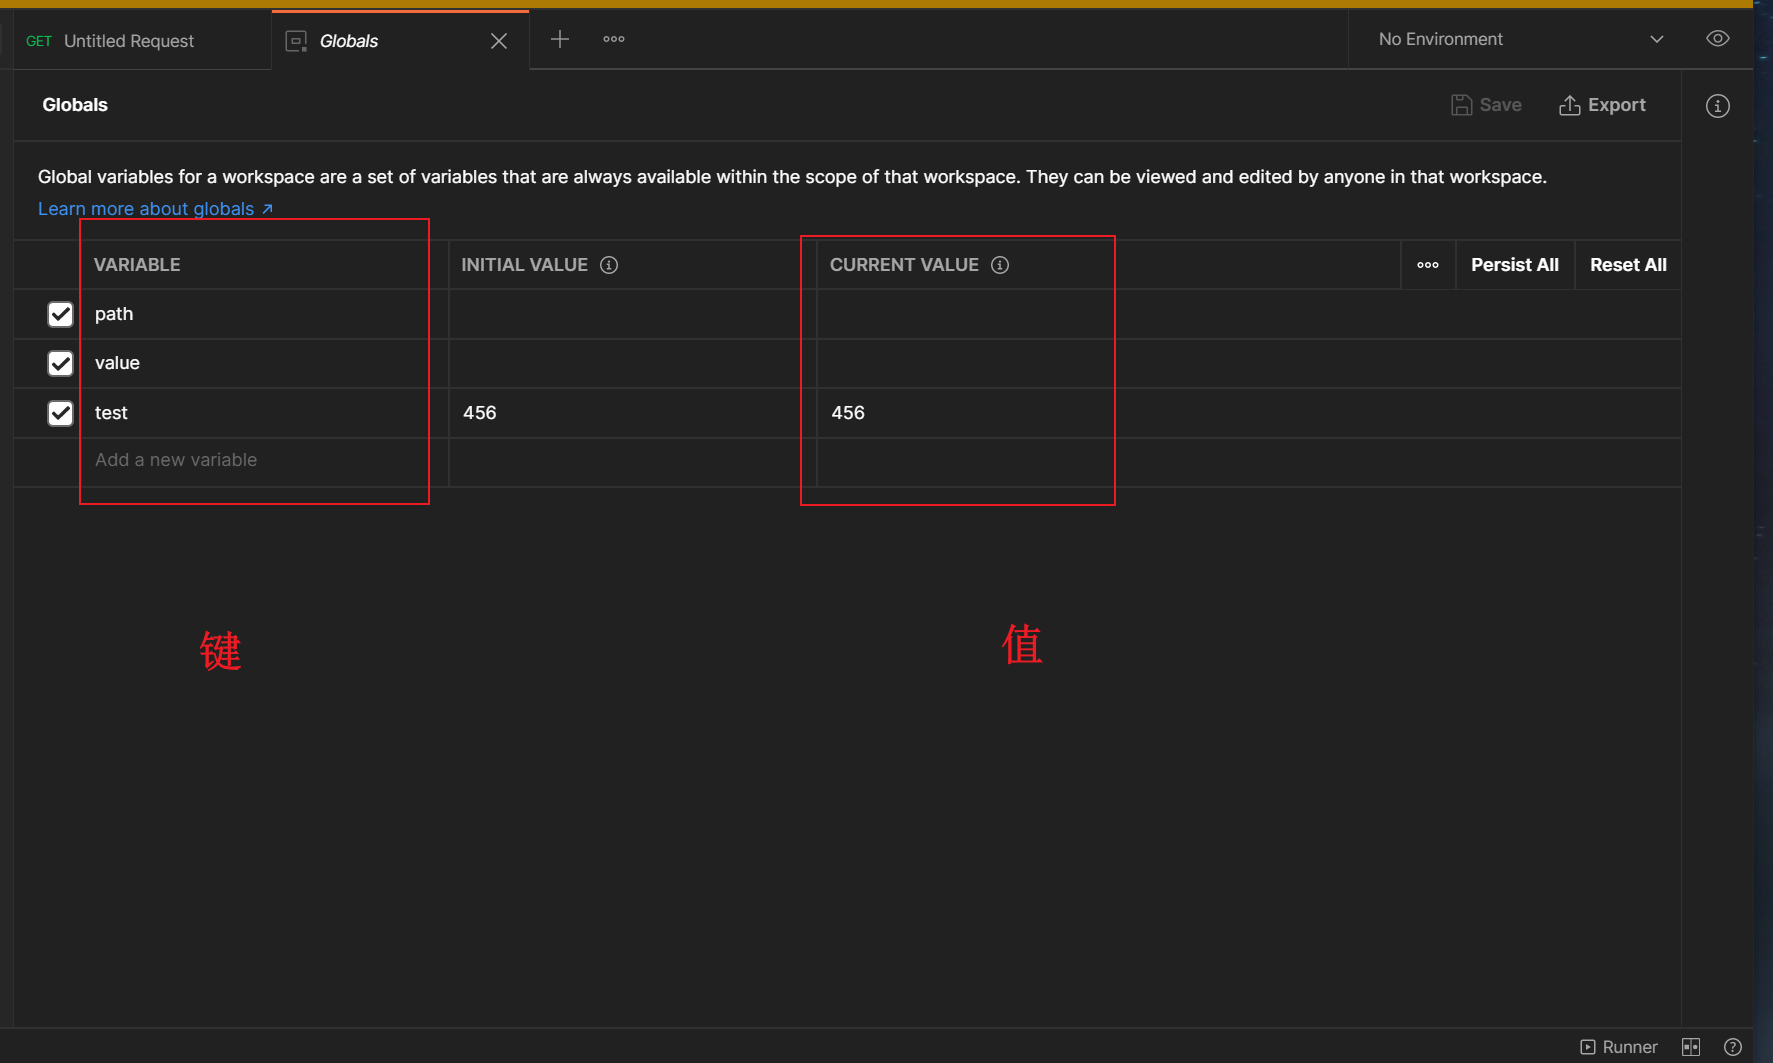This screenshot has height=1063, width=1773.
Task: Open a new tab with plus icon
Action: click(560, 39)
